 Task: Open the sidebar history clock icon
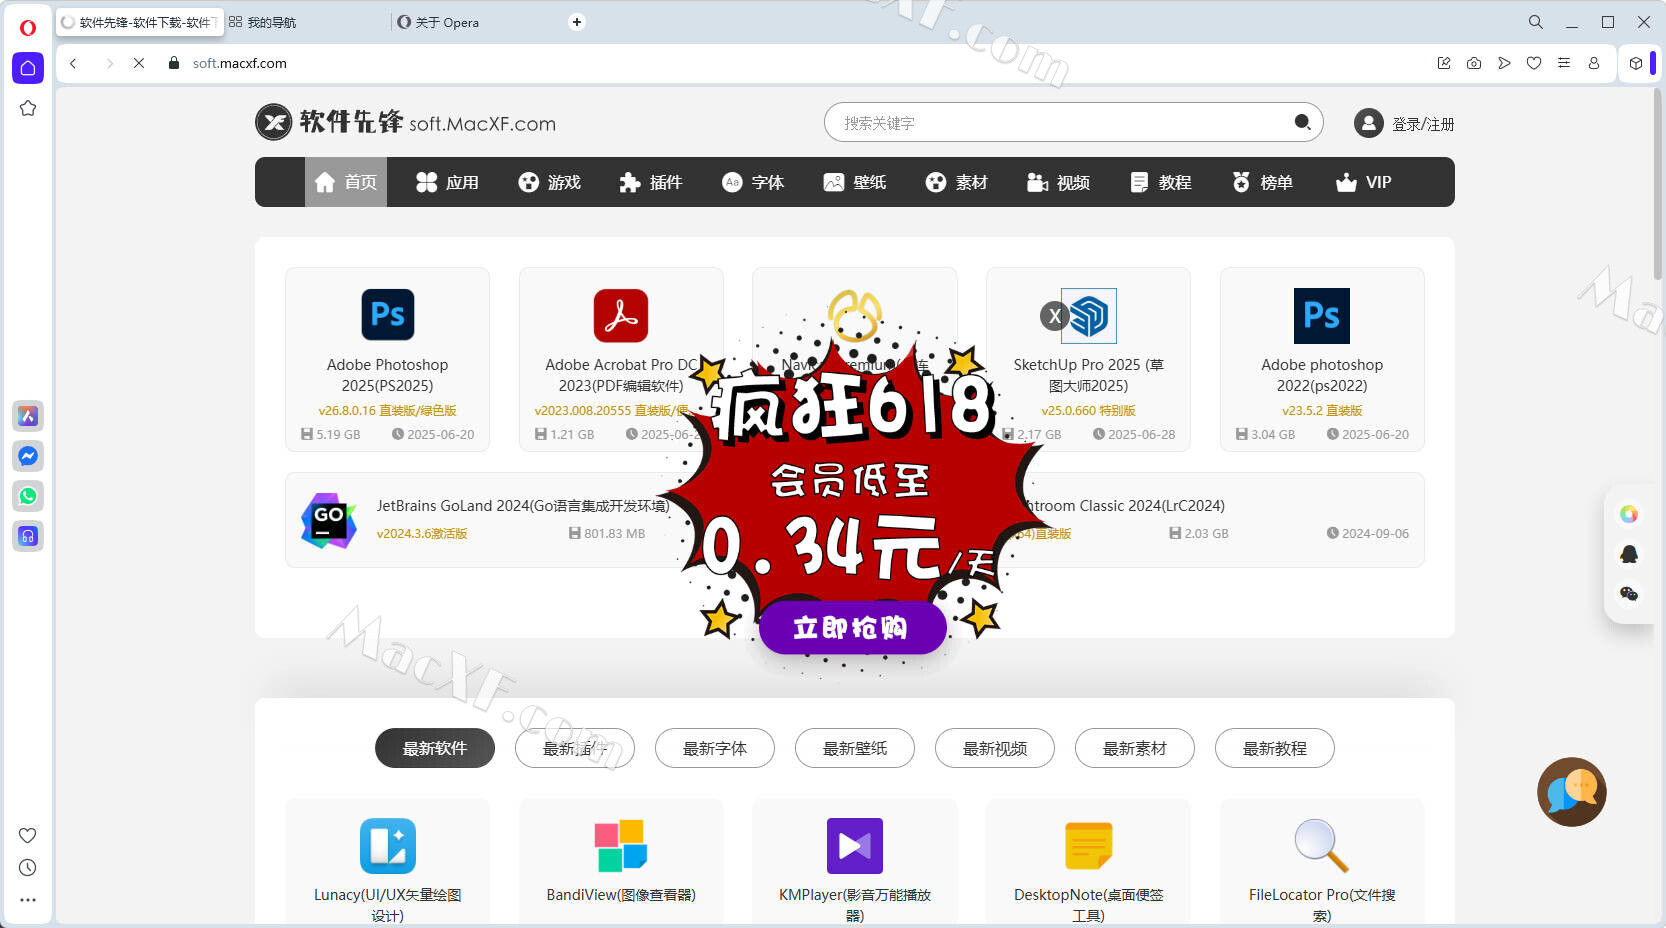point(28,868)
